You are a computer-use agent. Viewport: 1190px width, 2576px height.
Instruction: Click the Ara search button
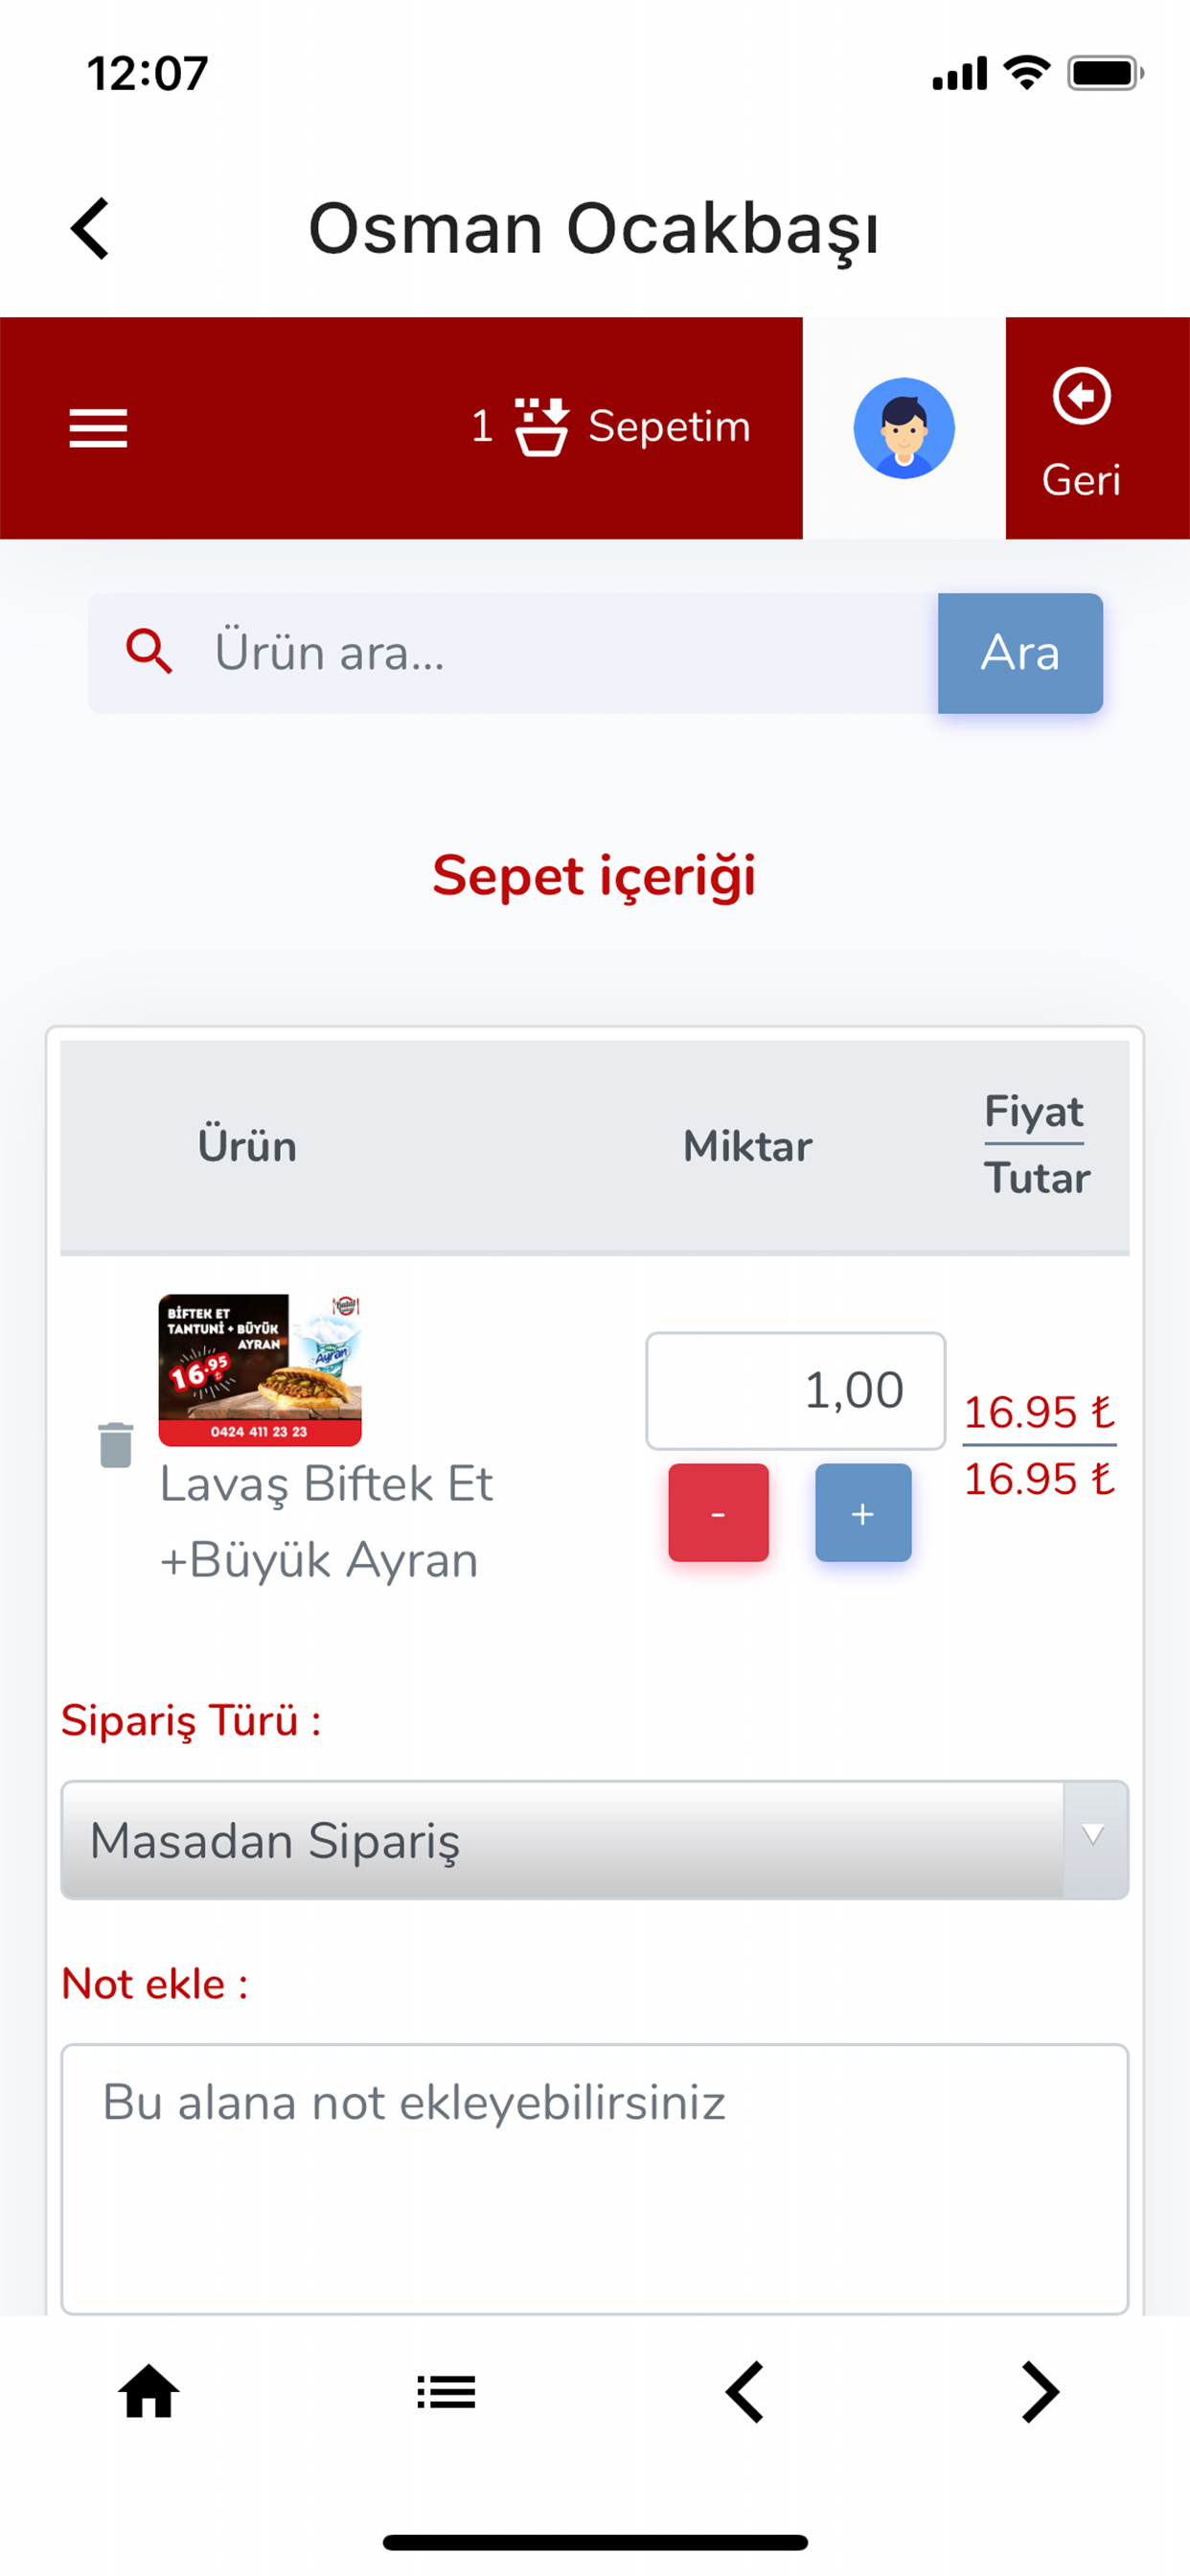1019,653
